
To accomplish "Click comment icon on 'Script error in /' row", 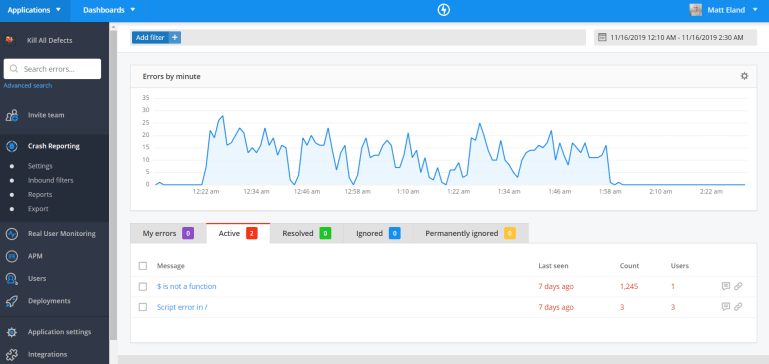I will point(726,307).
